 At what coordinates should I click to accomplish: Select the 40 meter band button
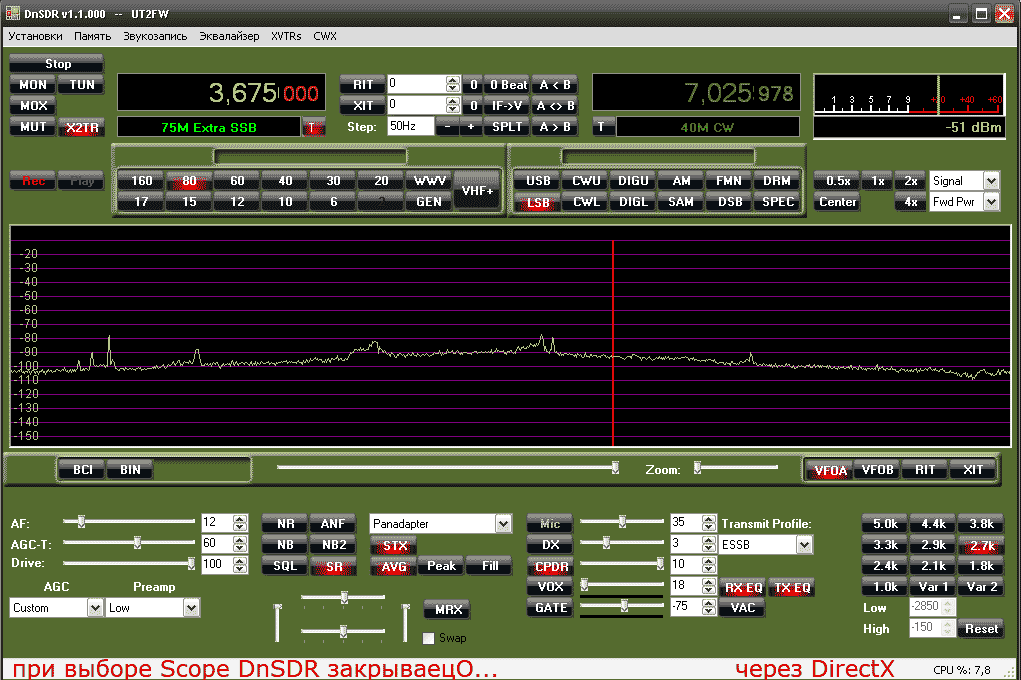[x=285, y=181]
